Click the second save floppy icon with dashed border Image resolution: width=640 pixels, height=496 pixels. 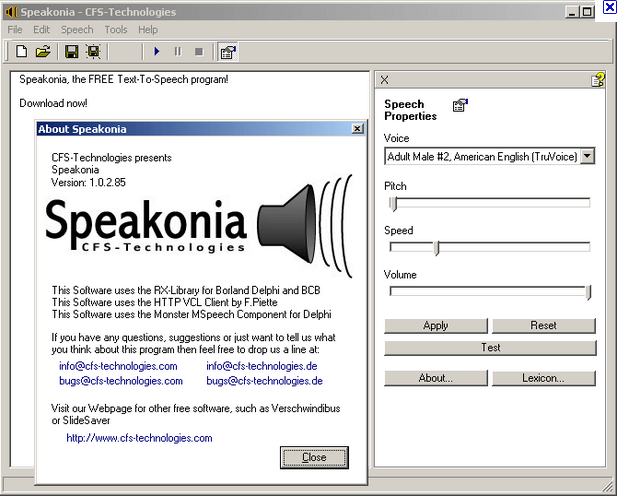93,51
